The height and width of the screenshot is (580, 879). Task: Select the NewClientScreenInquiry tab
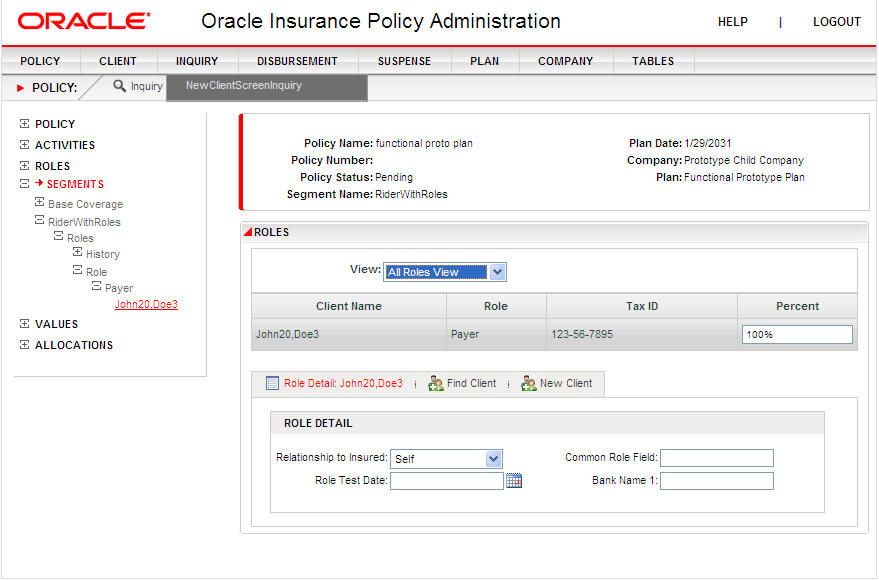coord(267,87)
